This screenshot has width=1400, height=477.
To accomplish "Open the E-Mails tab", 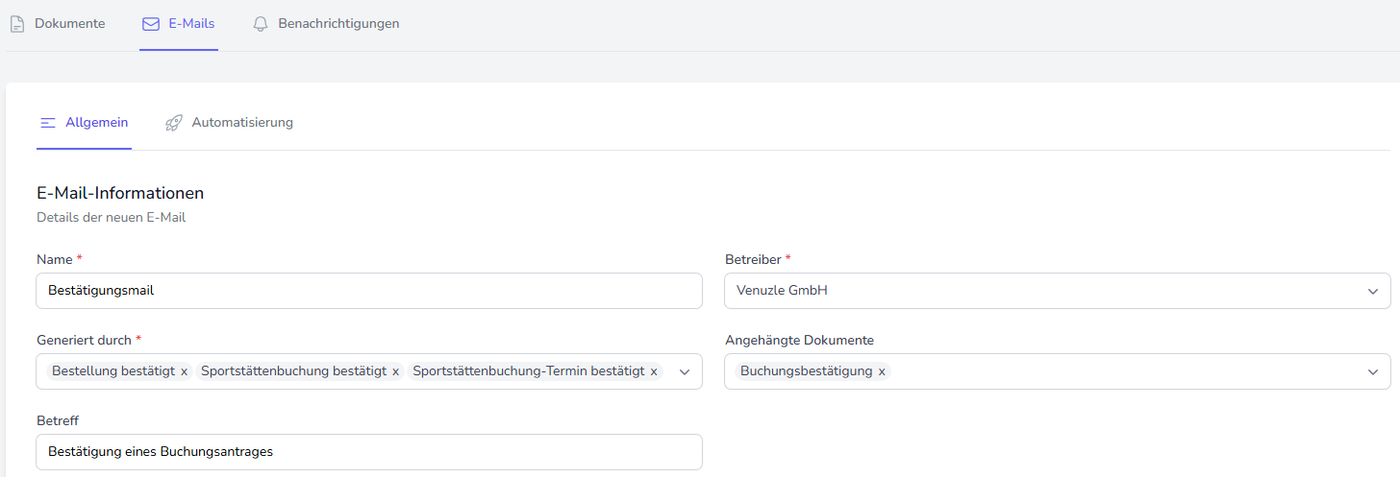I will (x=191, y=24).
